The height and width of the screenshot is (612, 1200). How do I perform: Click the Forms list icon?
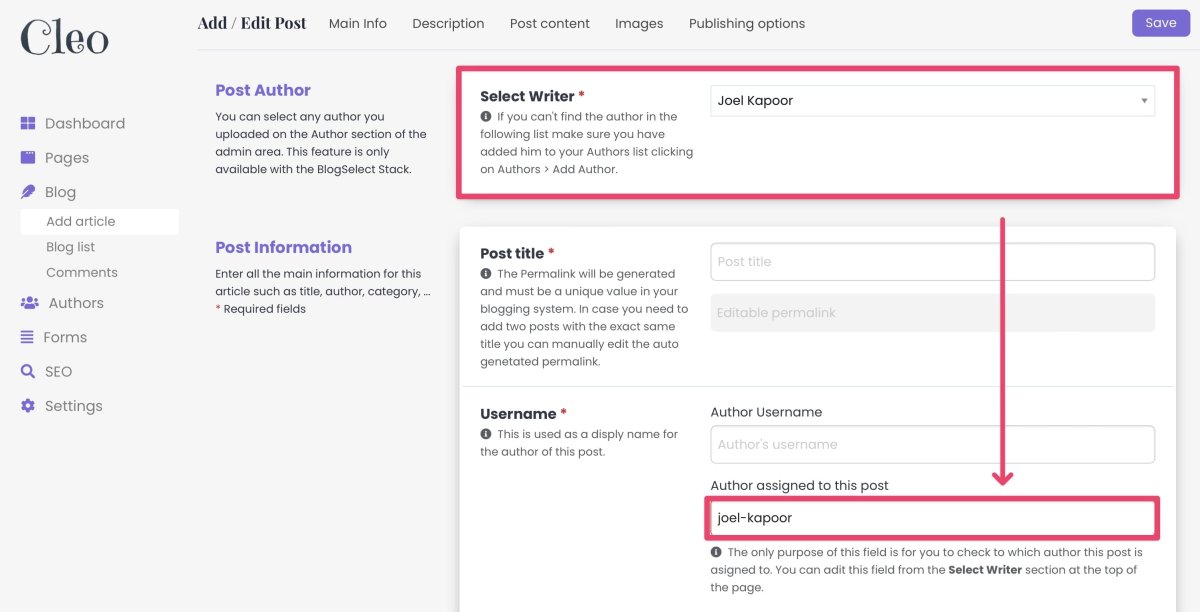coord(27,337)
